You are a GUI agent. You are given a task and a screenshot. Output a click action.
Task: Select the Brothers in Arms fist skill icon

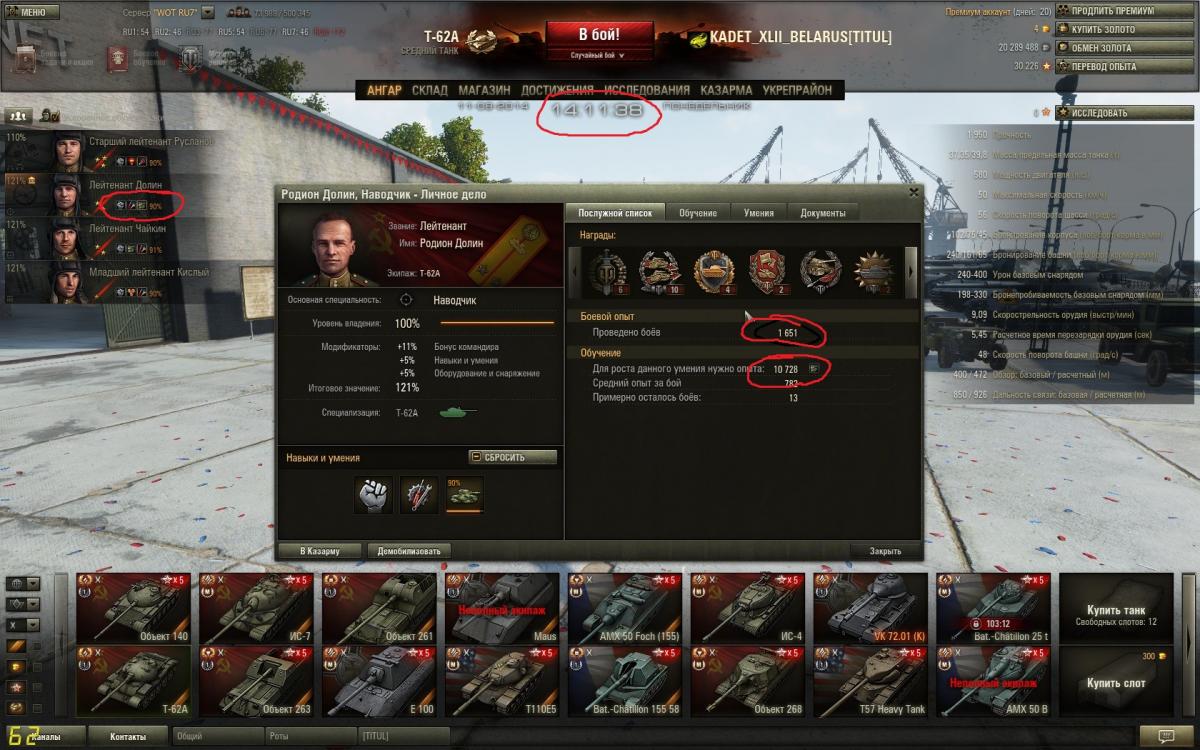[x=373, y=495]
